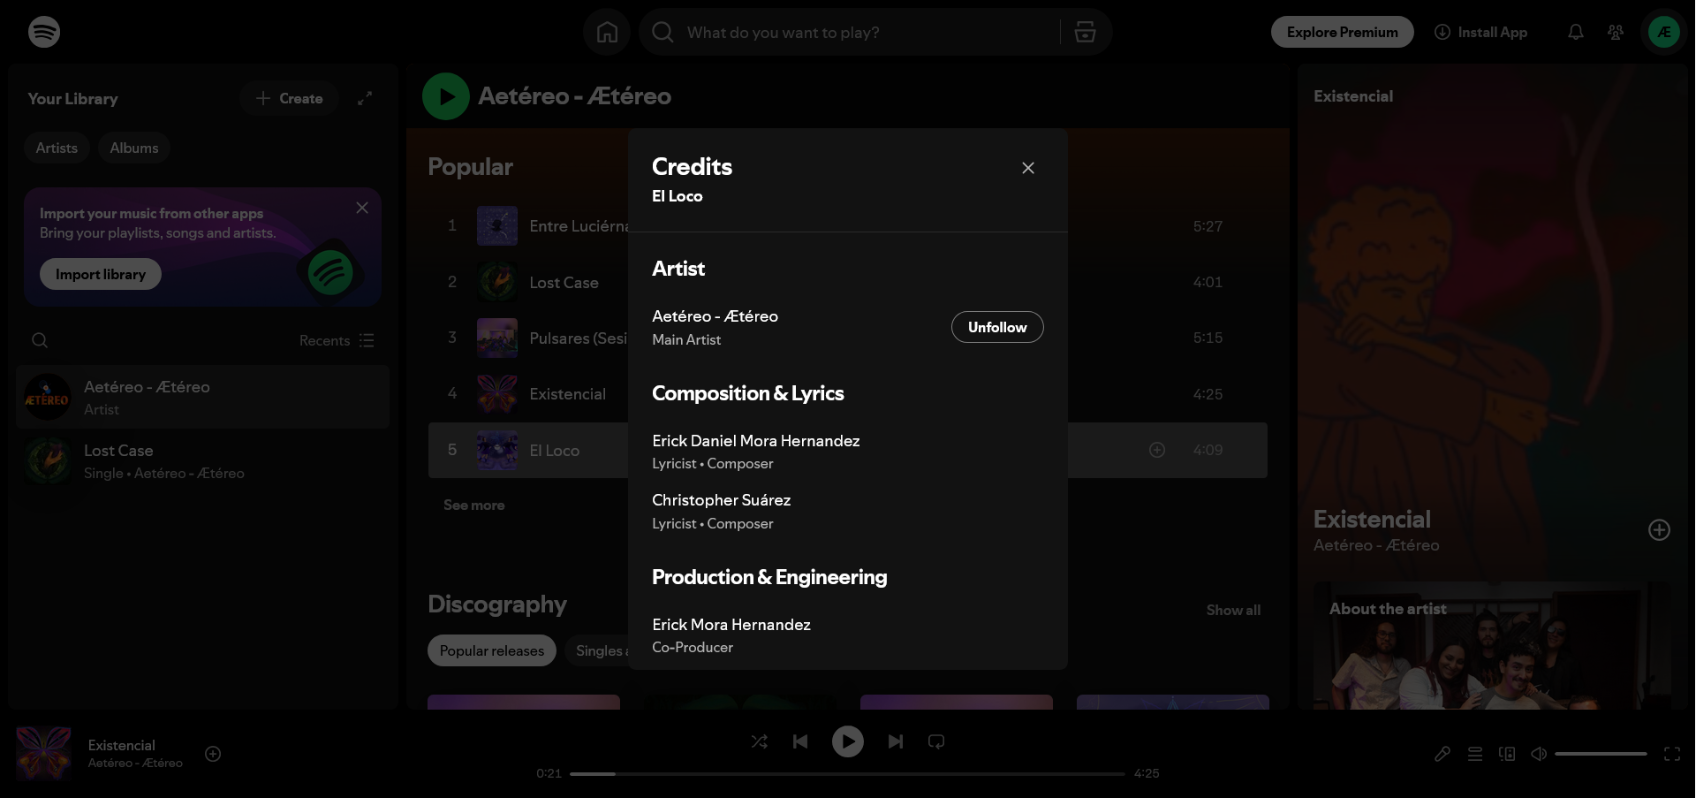Open Lost Case single in library list
Image resolution: width=1696 pixels, height=798 pixels.
[x=203, y=461]
